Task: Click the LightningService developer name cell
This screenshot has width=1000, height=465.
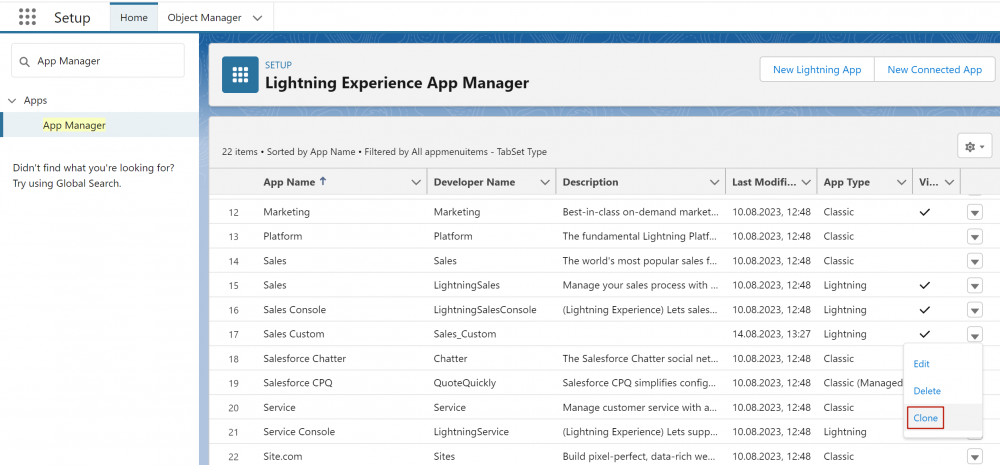Action: [471, 432]
